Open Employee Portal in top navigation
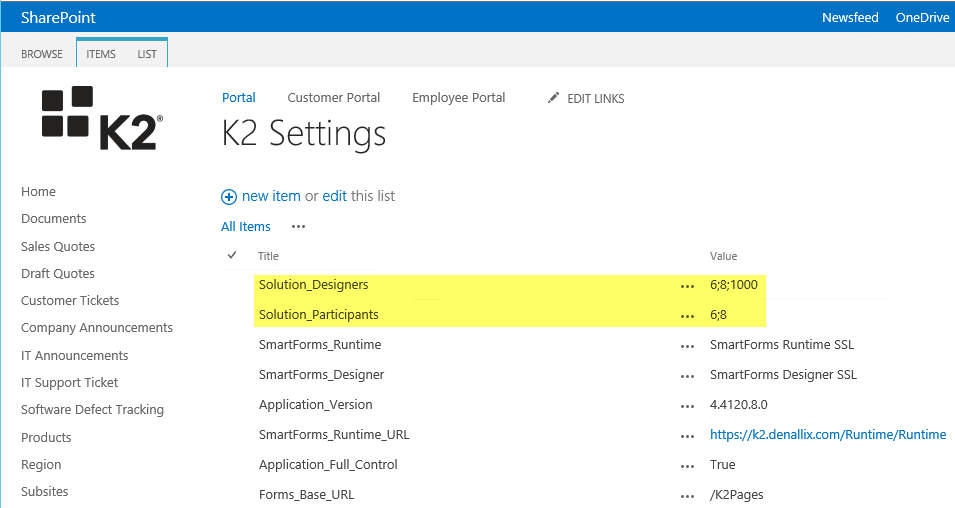This screenshot has width=955, height=508. [x=459, y=97]
